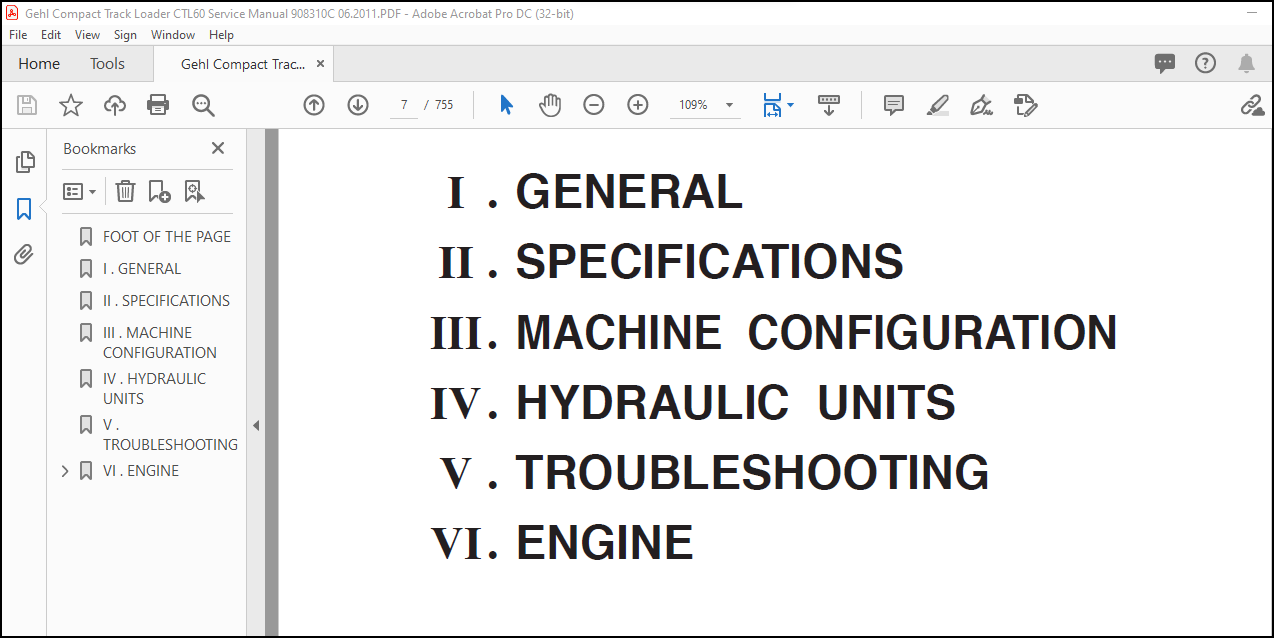The image size is (1274, 638).
Task: Zoom out with minus button
Action: point(594,105)
